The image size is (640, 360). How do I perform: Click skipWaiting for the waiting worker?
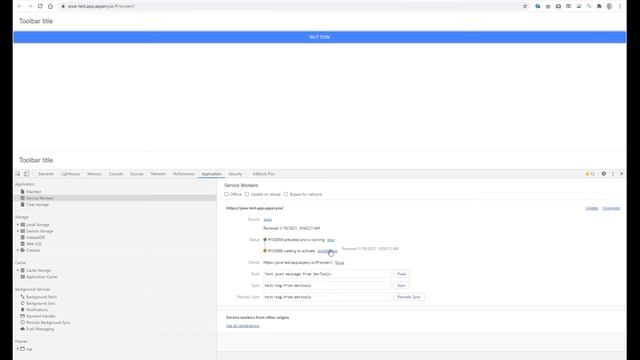point(327,251)
